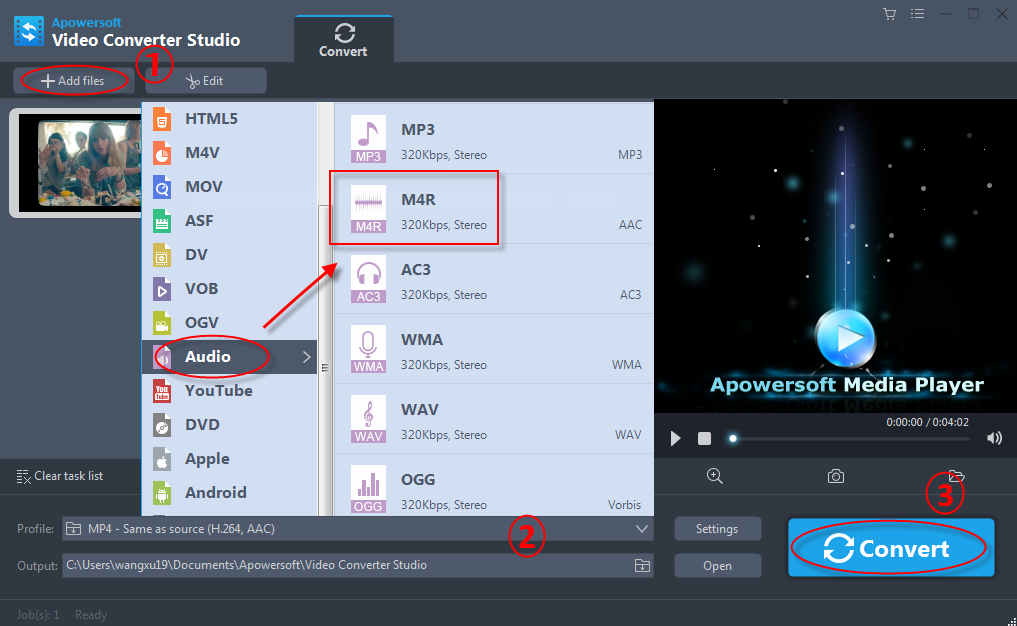The image size is (1017, 626).
Task: Start conversion with Convert button
Action: click(x=890, y=548)
